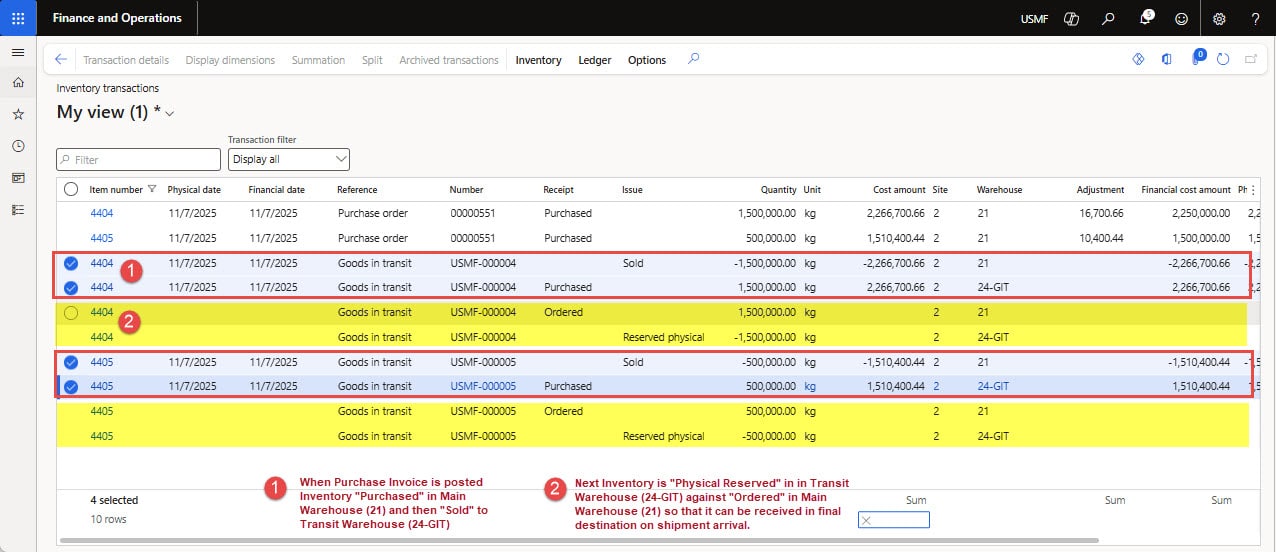1276x552 pixels.
Task: Open form in new window icon
Action: coord(1250,60)
